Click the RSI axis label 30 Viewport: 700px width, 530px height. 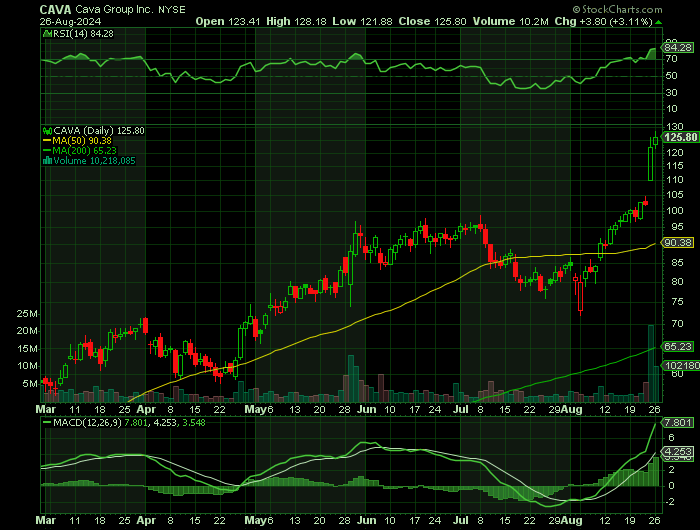point(671,92)
